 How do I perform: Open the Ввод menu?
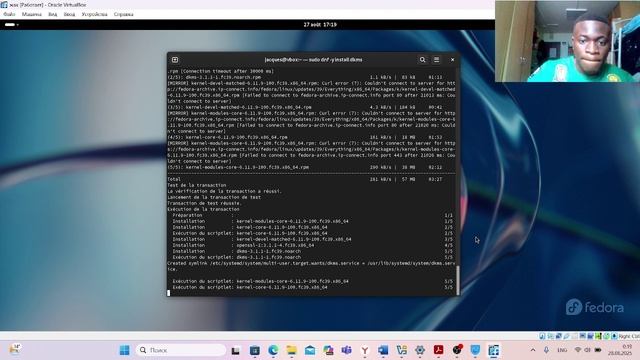click(x=69, y=14)
